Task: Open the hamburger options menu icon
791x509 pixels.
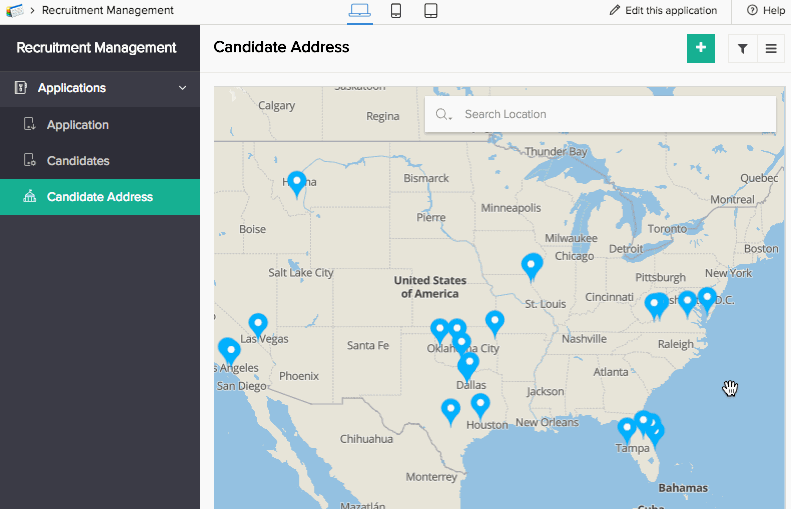Action: click(x=771, y=48)
